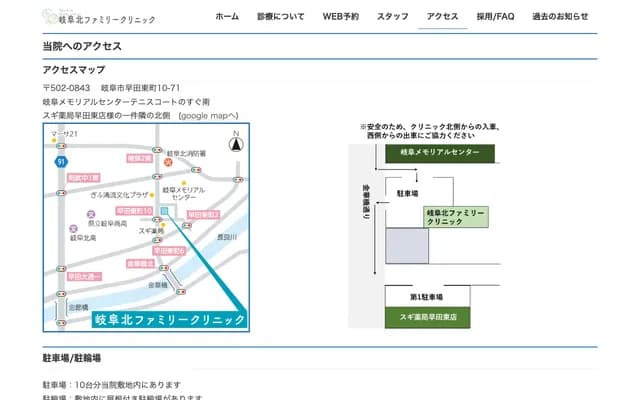This screenshot has height=400, width=640.
Task: Click the safety notice text above diagram
Action: click(x=429, y=131)
